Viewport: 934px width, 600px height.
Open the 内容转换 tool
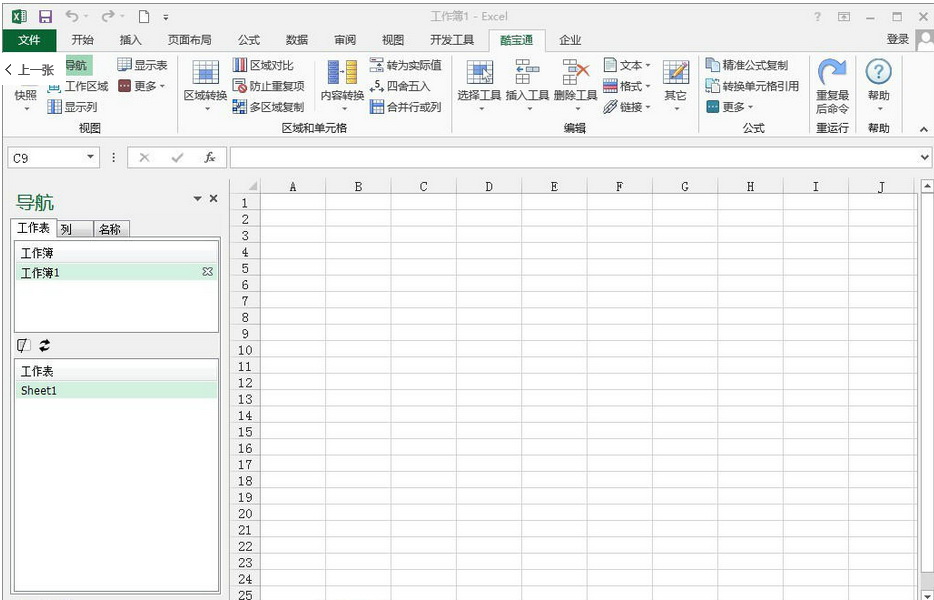342,86
